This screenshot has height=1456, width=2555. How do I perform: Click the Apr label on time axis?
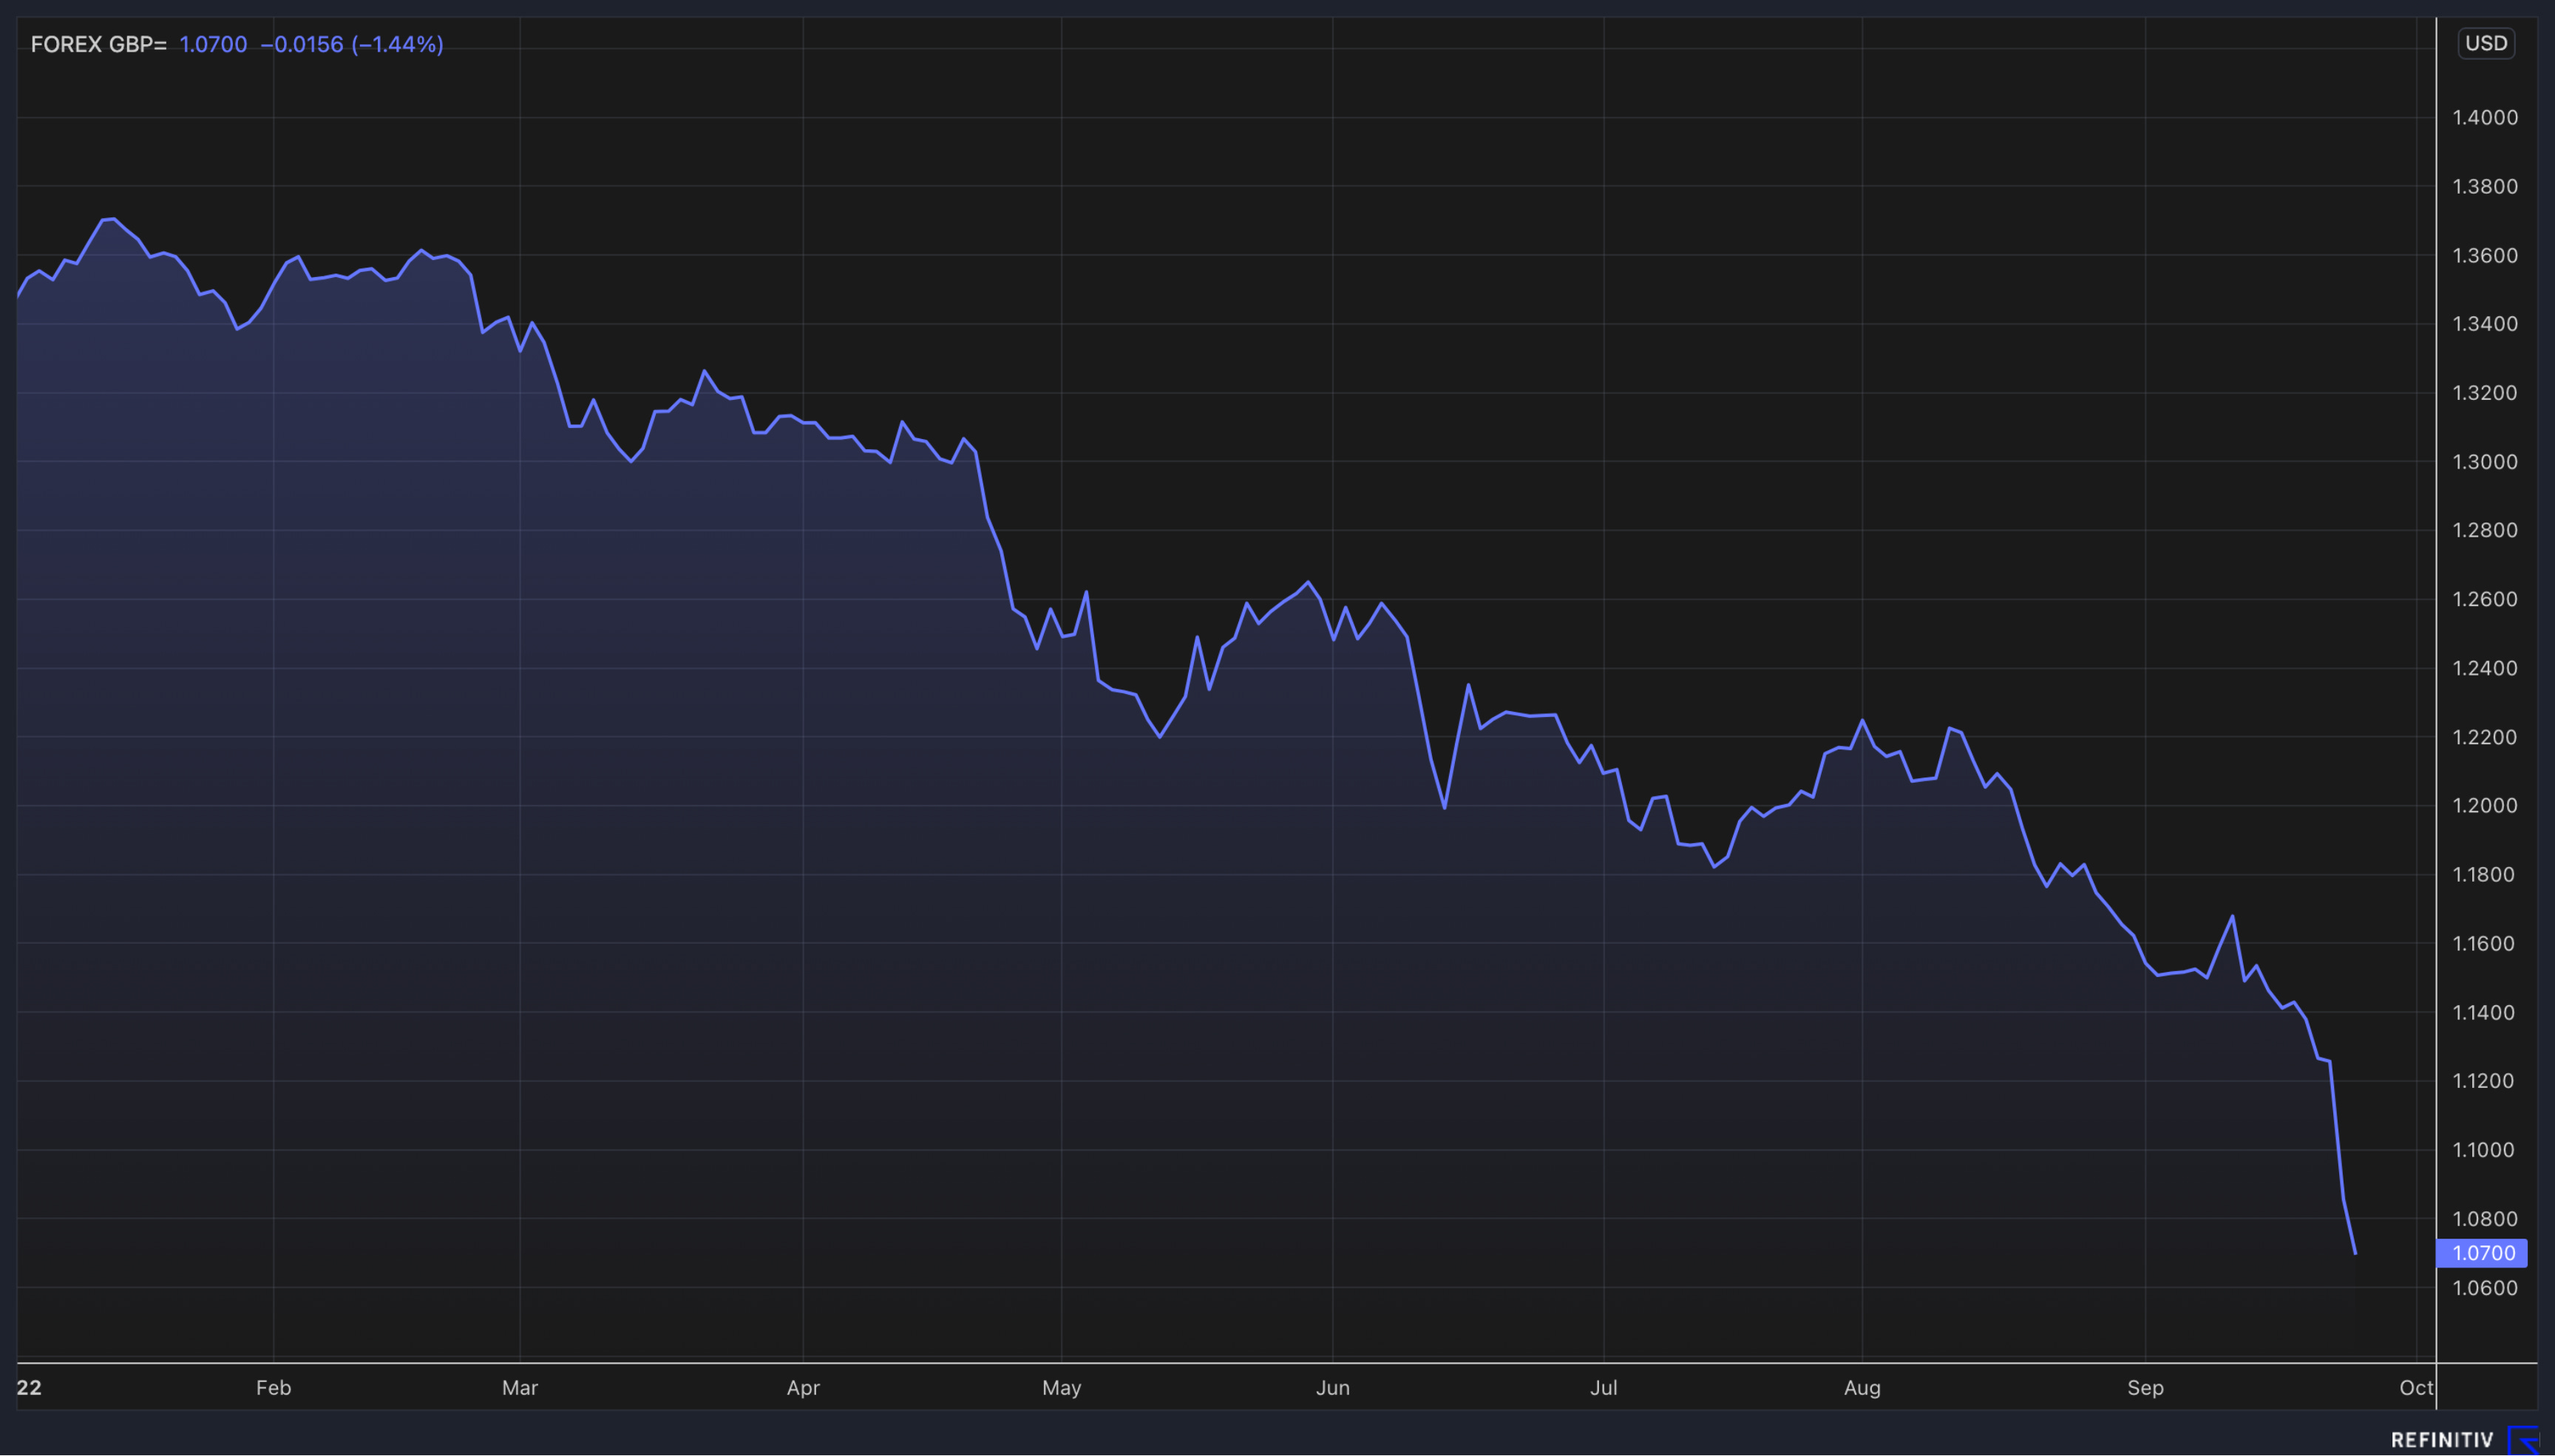pos(803,1387)
